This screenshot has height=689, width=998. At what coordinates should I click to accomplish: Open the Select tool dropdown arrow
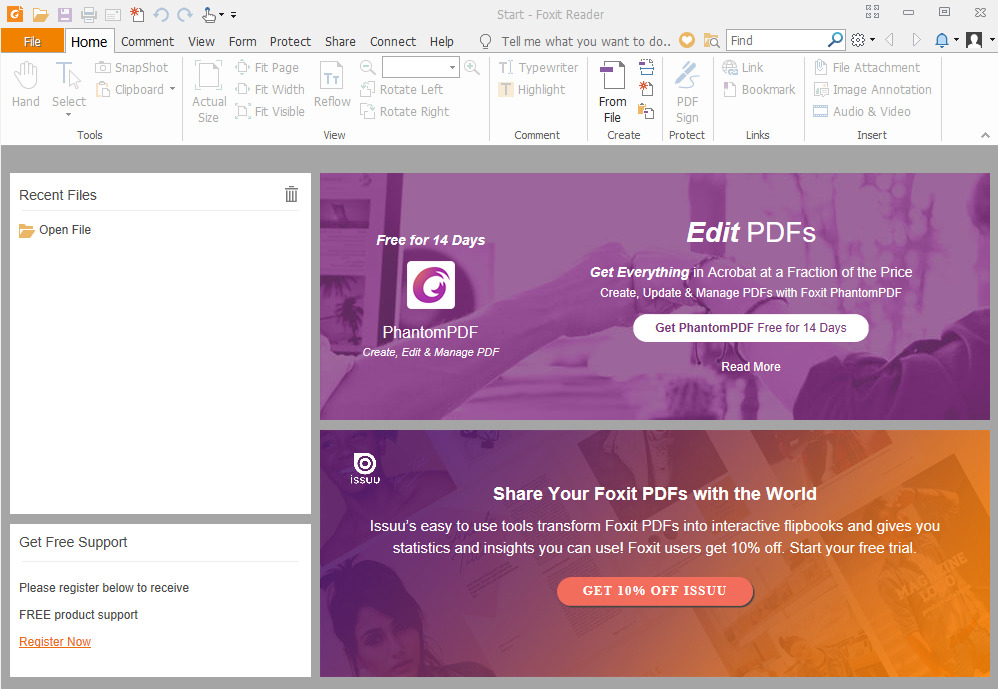click(x=69, y=115)
